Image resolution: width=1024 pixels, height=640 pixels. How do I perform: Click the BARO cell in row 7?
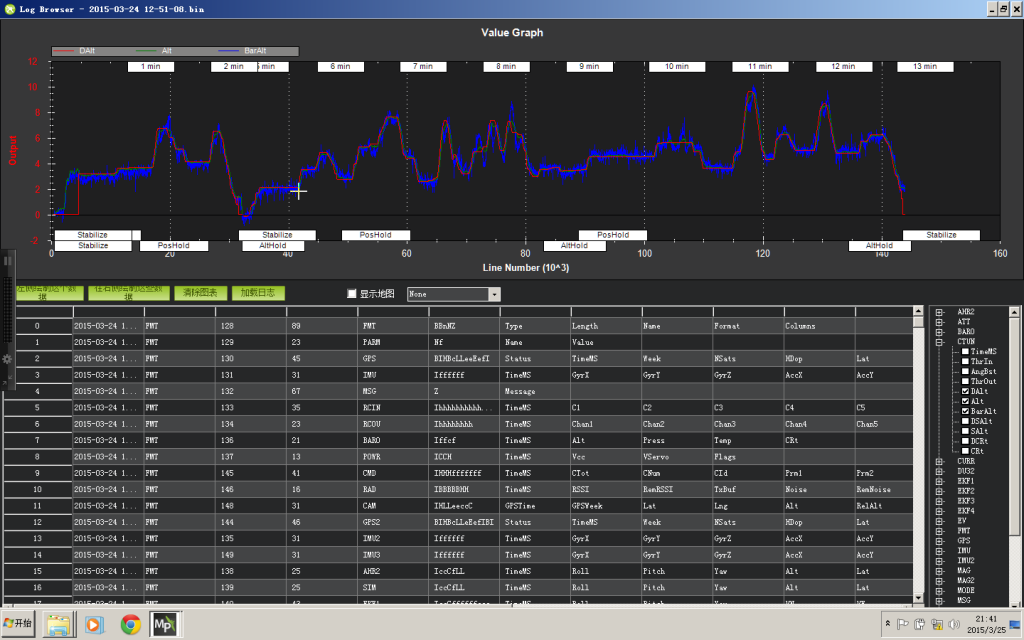pyautogui.click(x=393, y=440)
